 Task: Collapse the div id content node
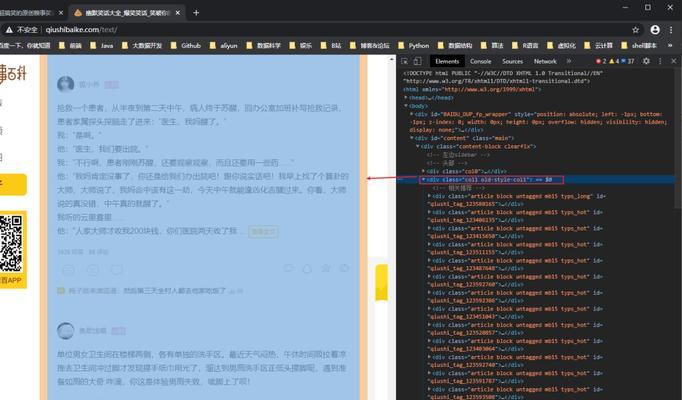411,138
